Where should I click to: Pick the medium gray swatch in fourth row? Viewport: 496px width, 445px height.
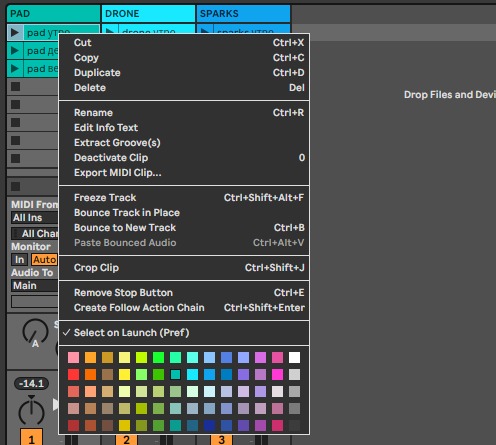294,408
